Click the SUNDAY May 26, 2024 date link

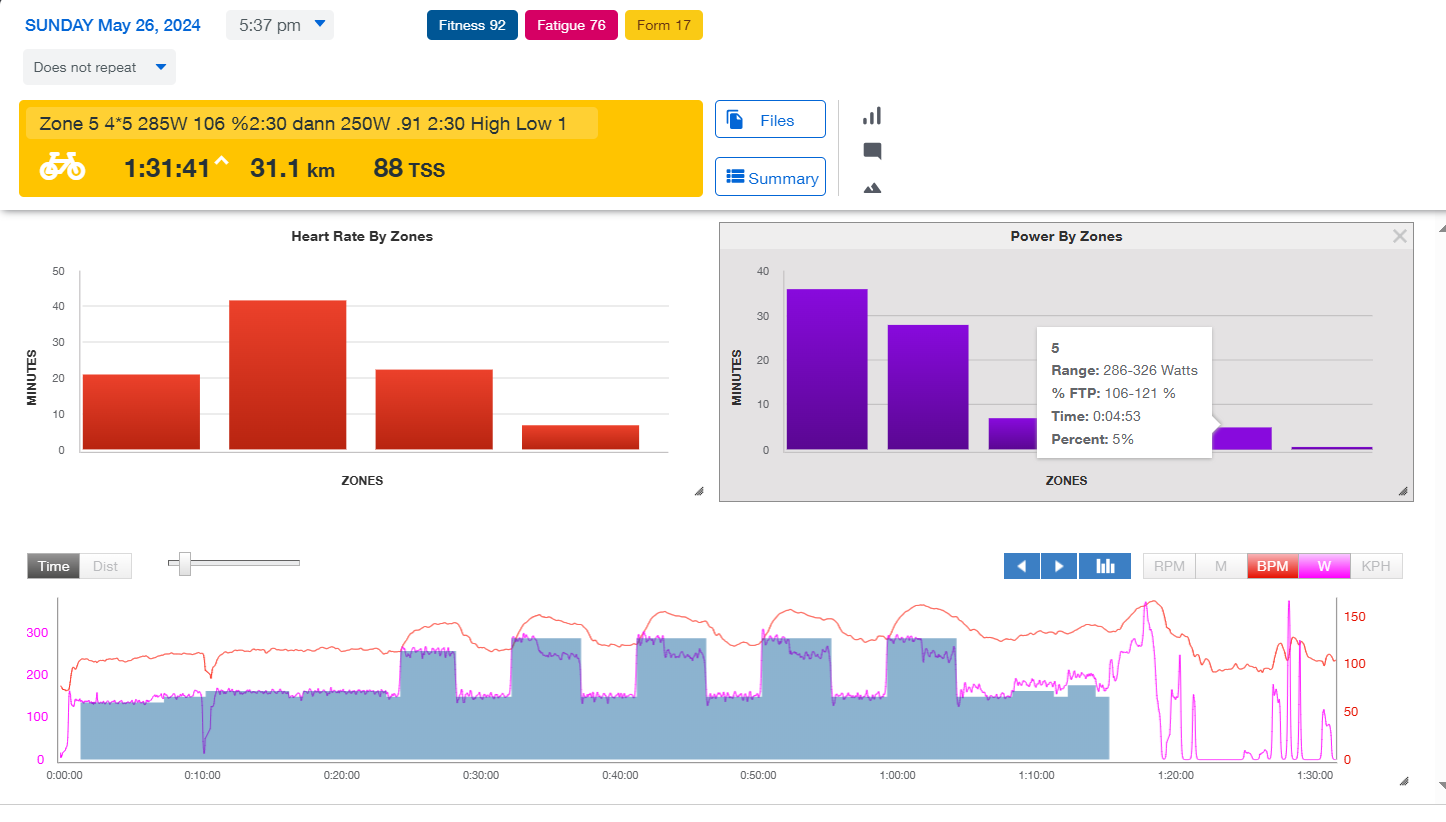coord(113,25)
